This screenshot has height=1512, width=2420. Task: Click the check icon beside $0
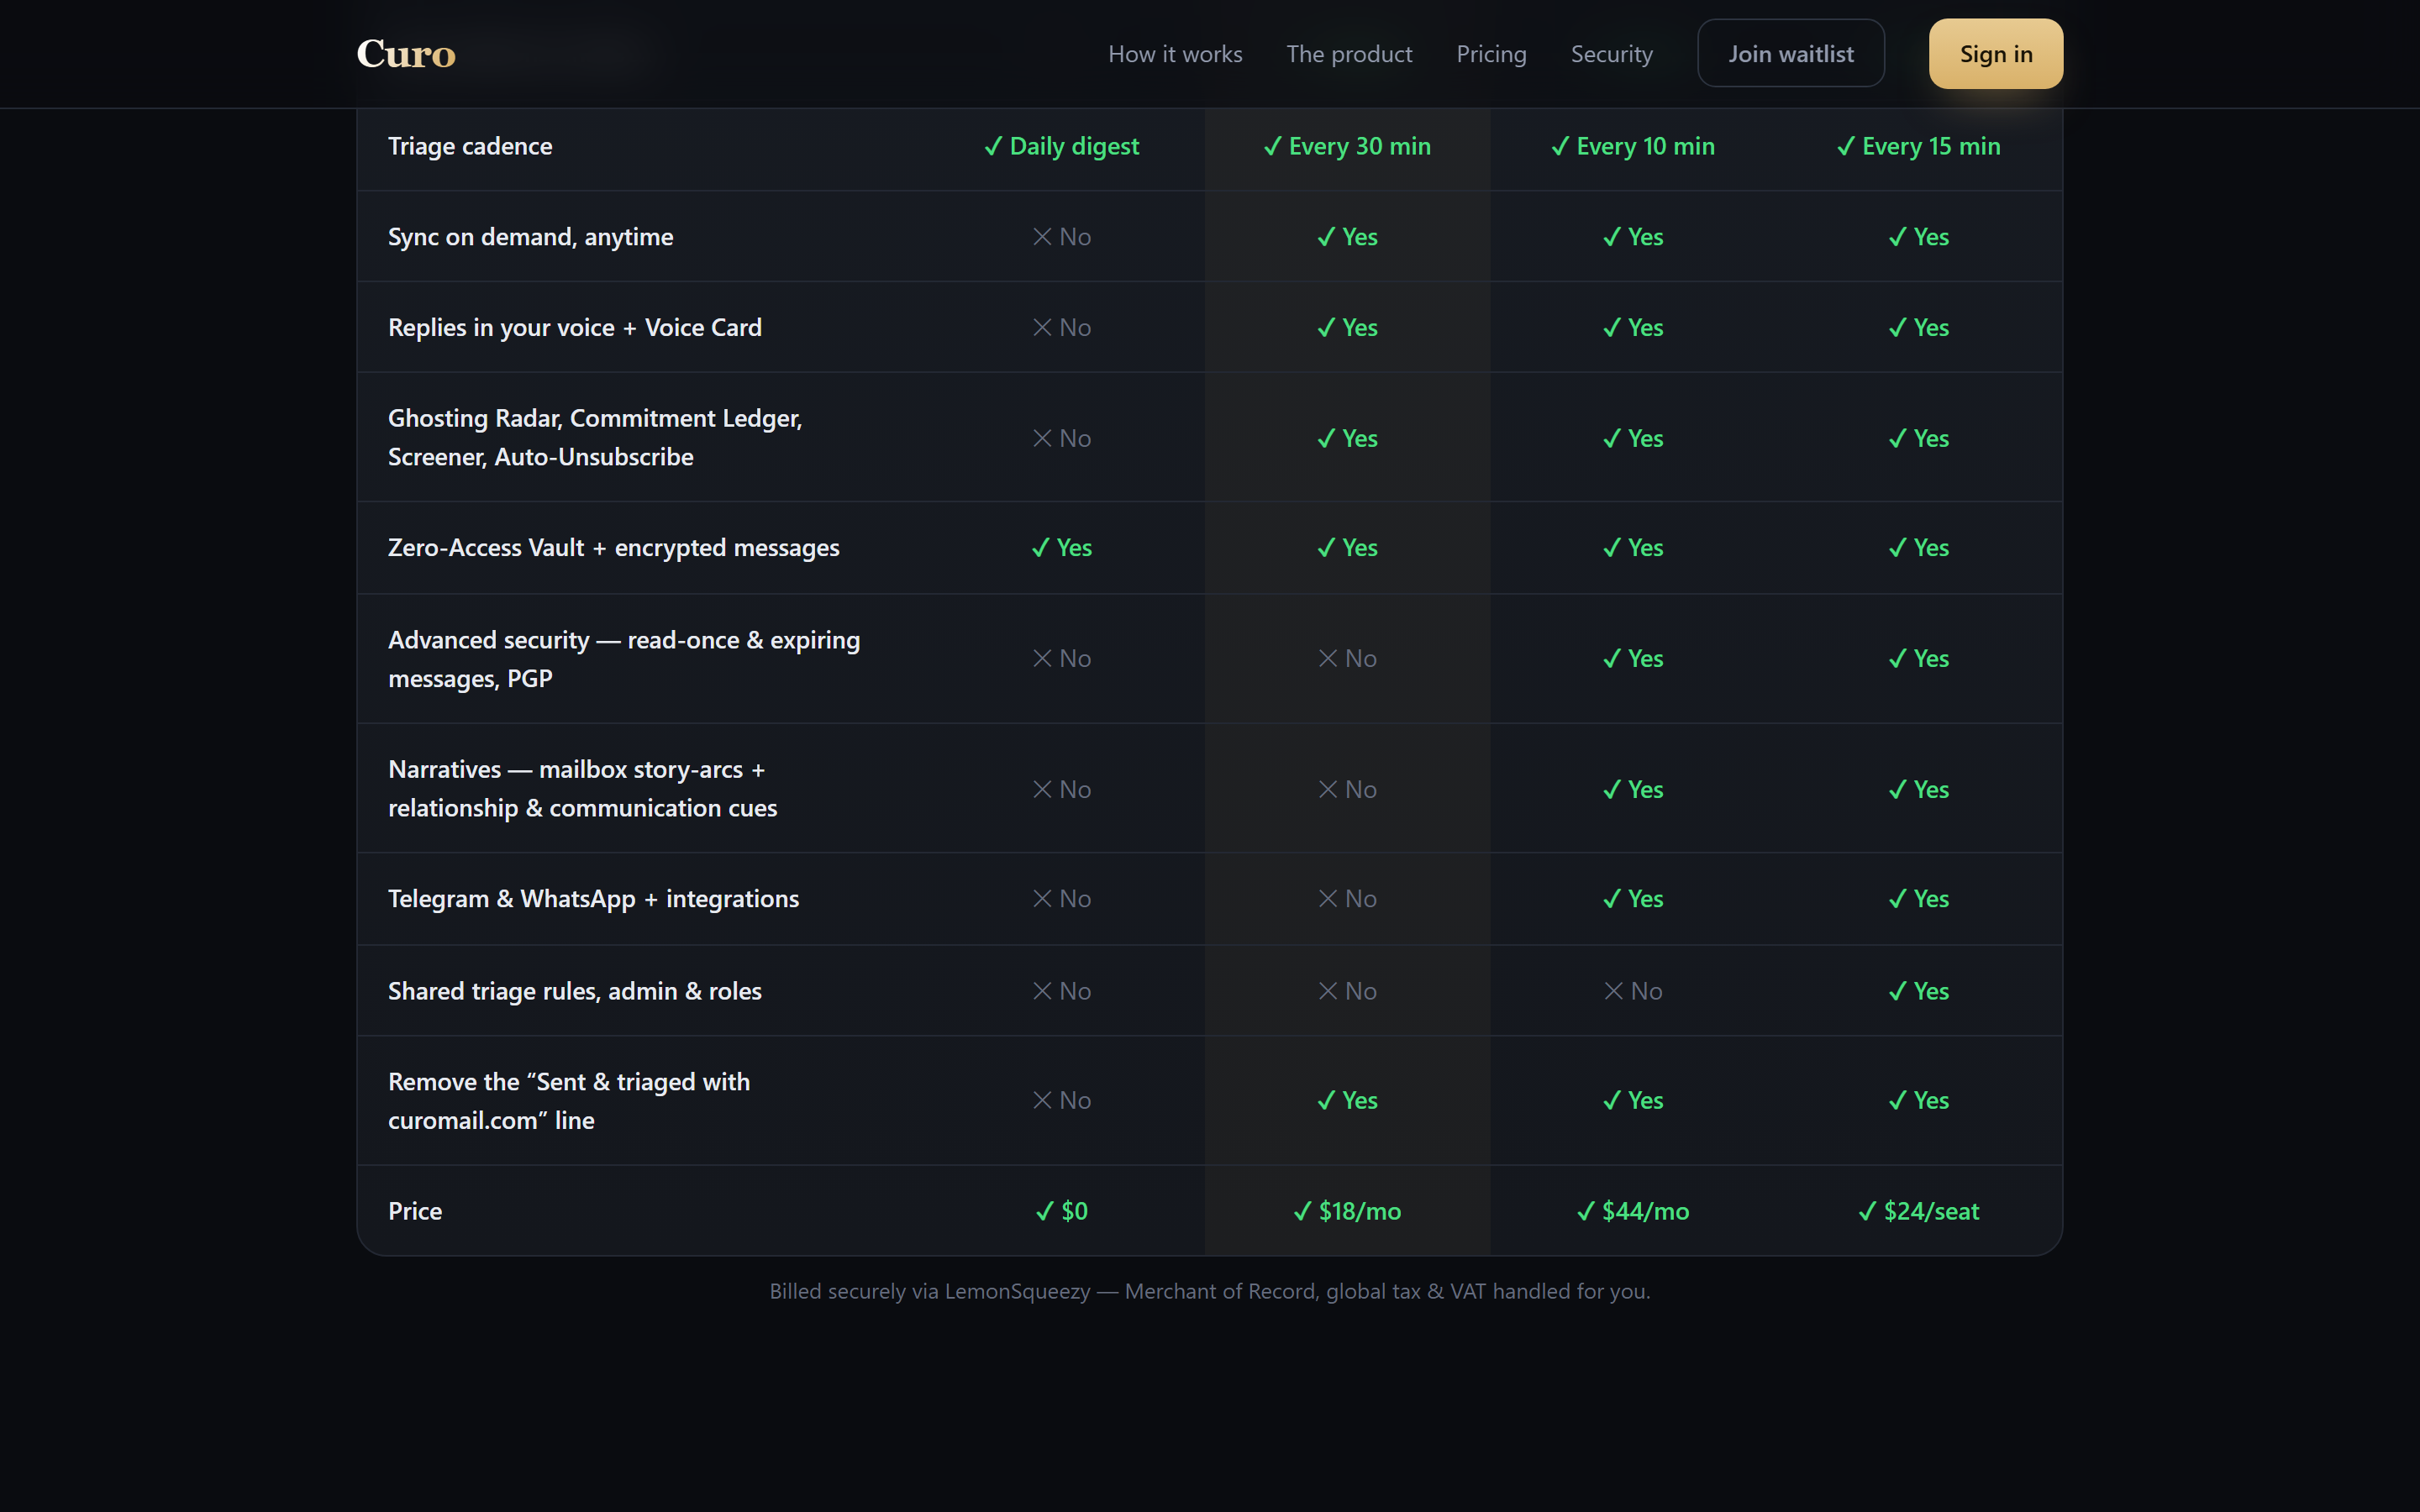point(1044,1211)
